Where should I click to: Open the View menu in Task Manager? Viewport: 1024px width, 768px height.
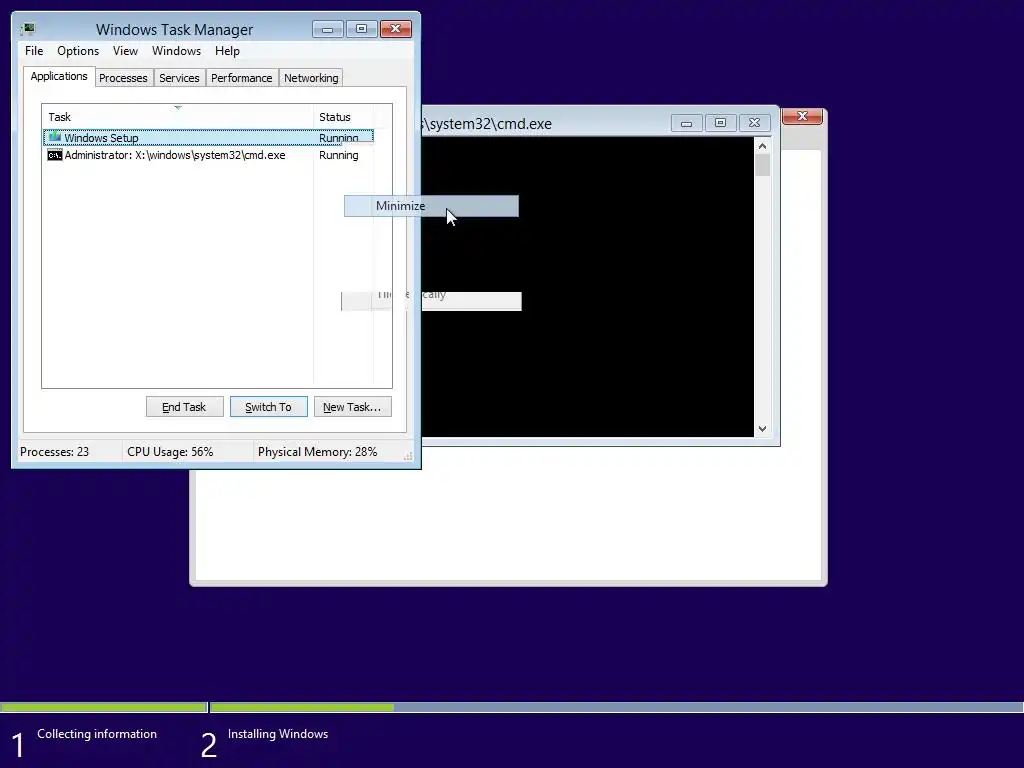(x=125, y=51)
